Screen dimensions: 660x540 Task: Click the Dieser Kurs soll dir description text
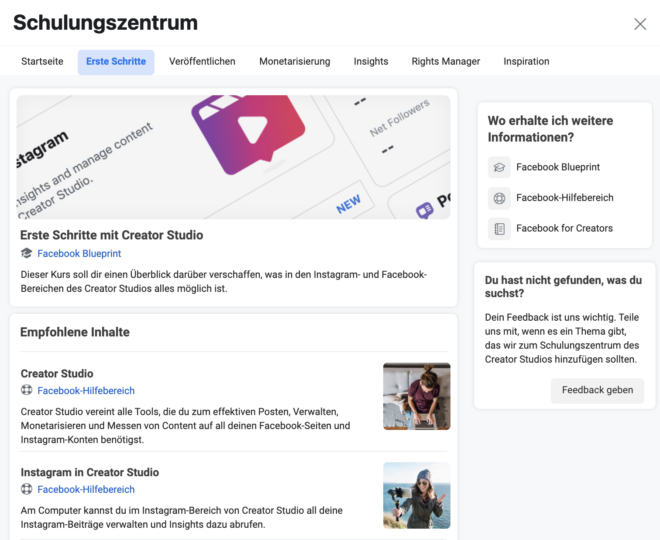[x=224, y=282]
